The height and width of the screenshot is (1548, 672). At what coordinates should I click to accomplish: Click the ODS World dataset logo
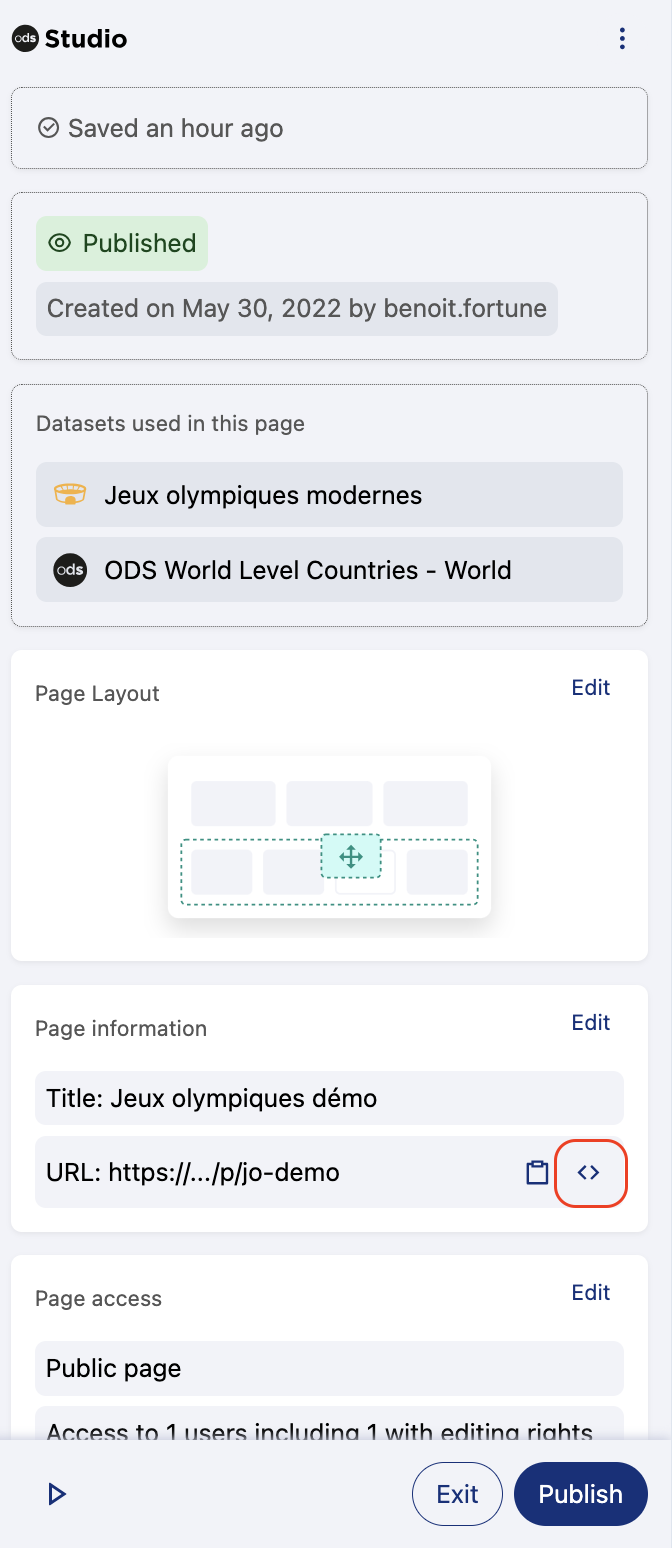click(70, 570)
